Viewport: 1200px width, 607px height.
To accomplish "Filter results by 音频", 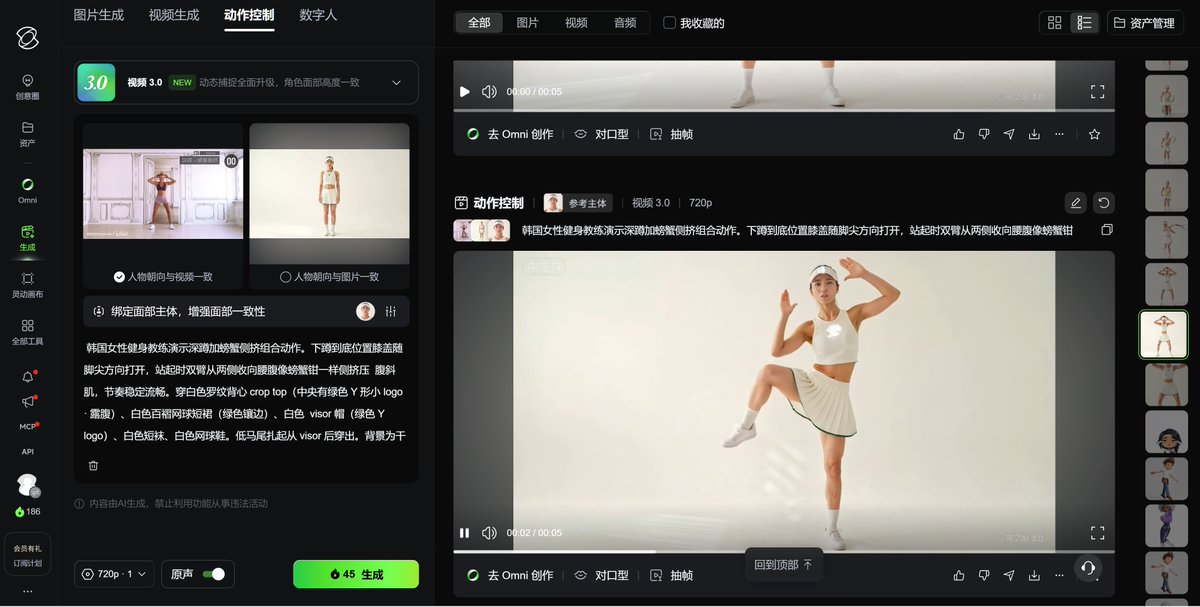I will click(x=625, y=22).
